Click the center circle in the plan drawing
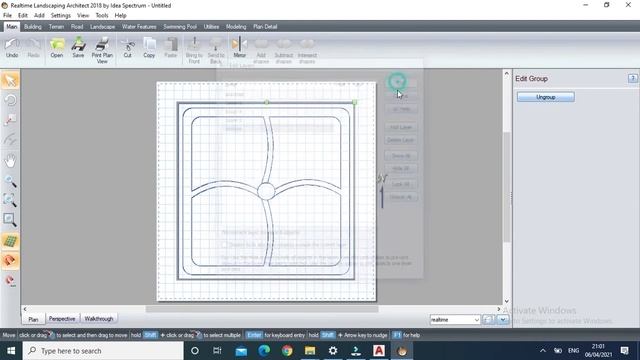 coord(266,191)
